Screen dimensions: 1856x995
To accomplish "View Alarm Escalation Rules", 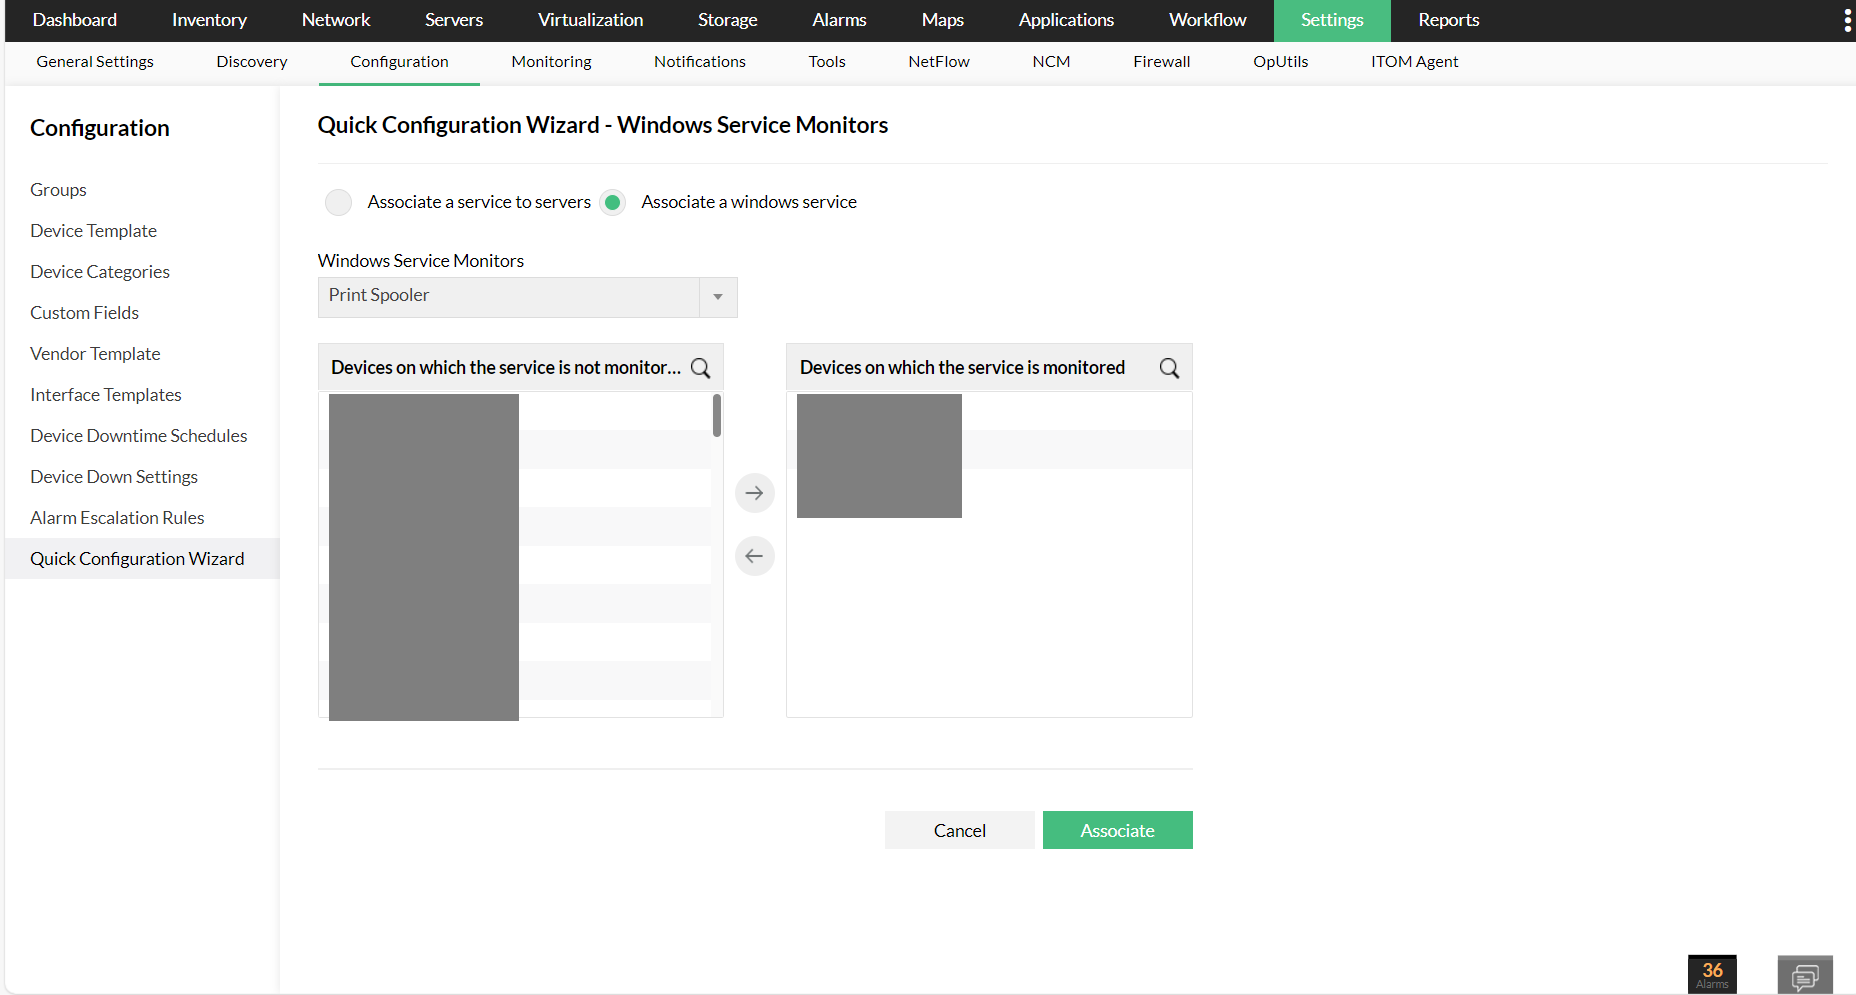I will (x=117, y=518).
